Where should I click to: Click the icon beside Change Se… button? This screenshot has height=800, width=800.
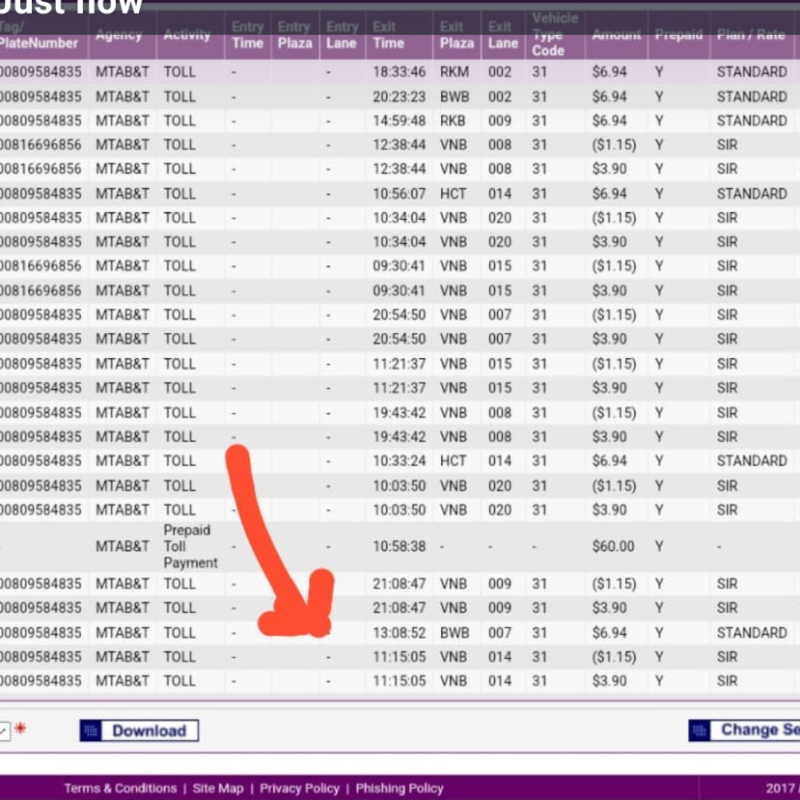[x=699, y=730]
